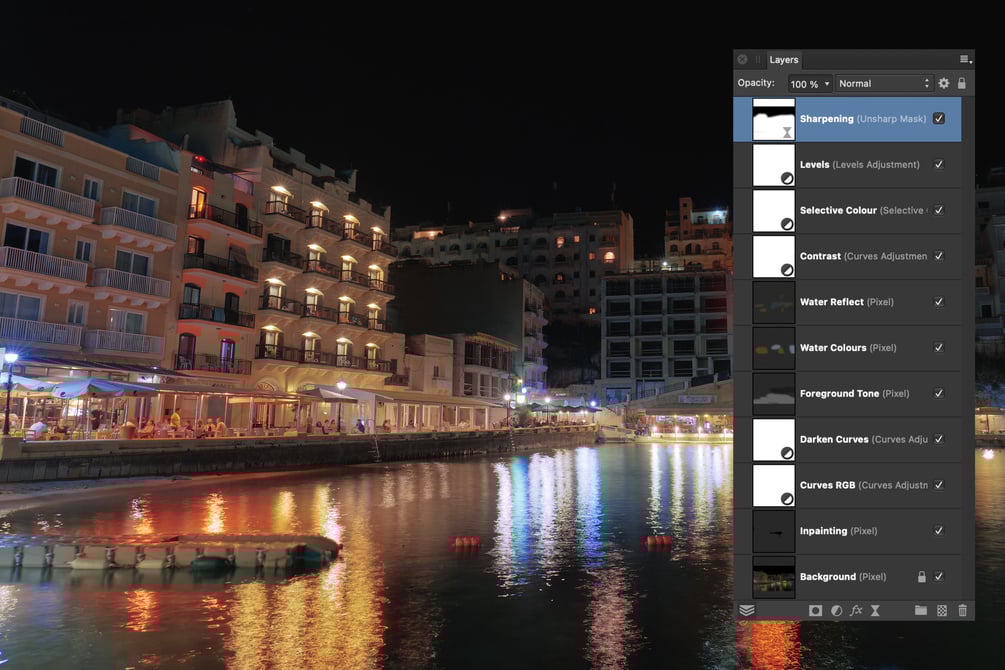Click the Group Layers folder icon

921,610
